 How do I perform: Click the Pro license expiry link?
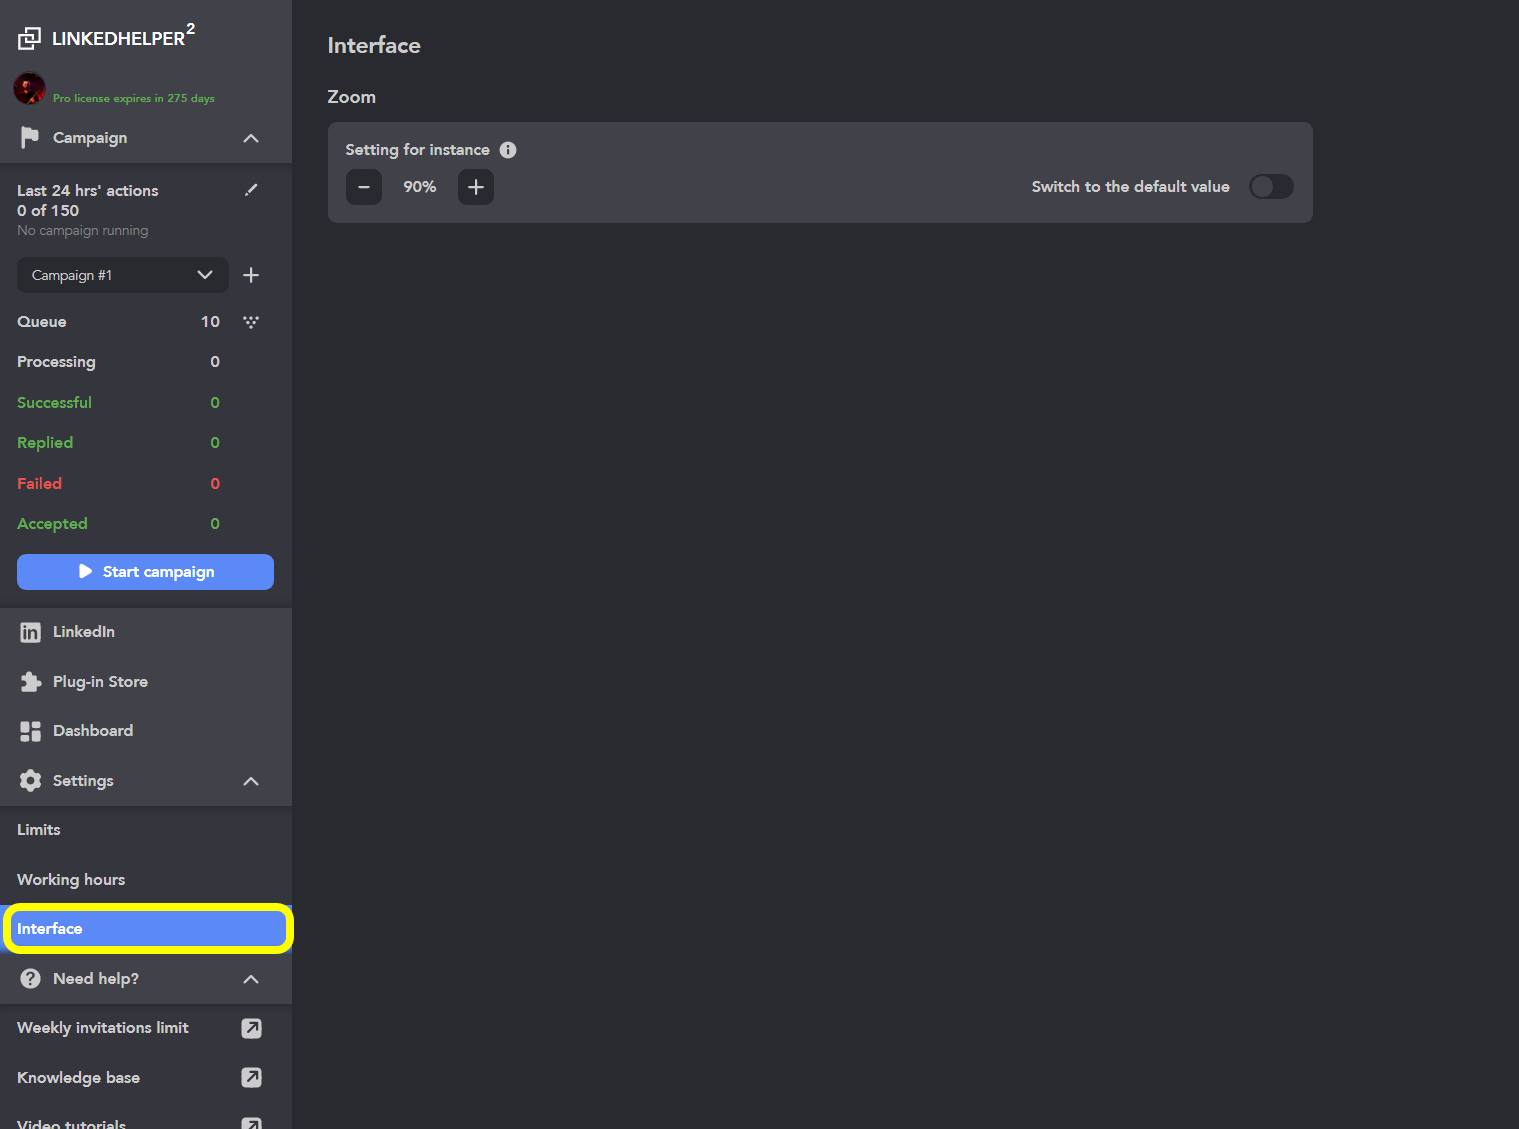click(x=134, y=98)
